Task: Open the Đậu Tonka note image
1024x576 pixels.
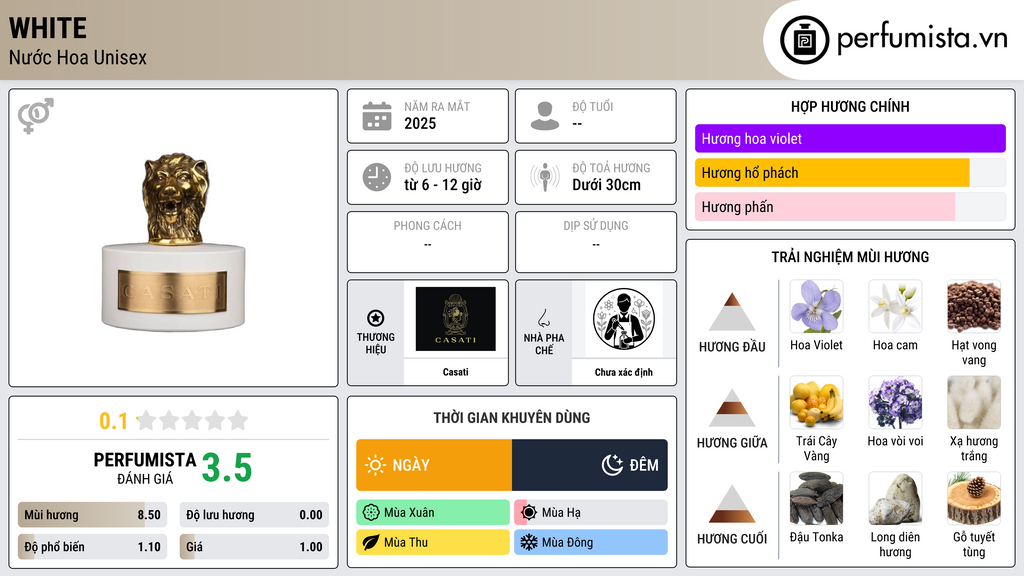Action: (816, 499)
